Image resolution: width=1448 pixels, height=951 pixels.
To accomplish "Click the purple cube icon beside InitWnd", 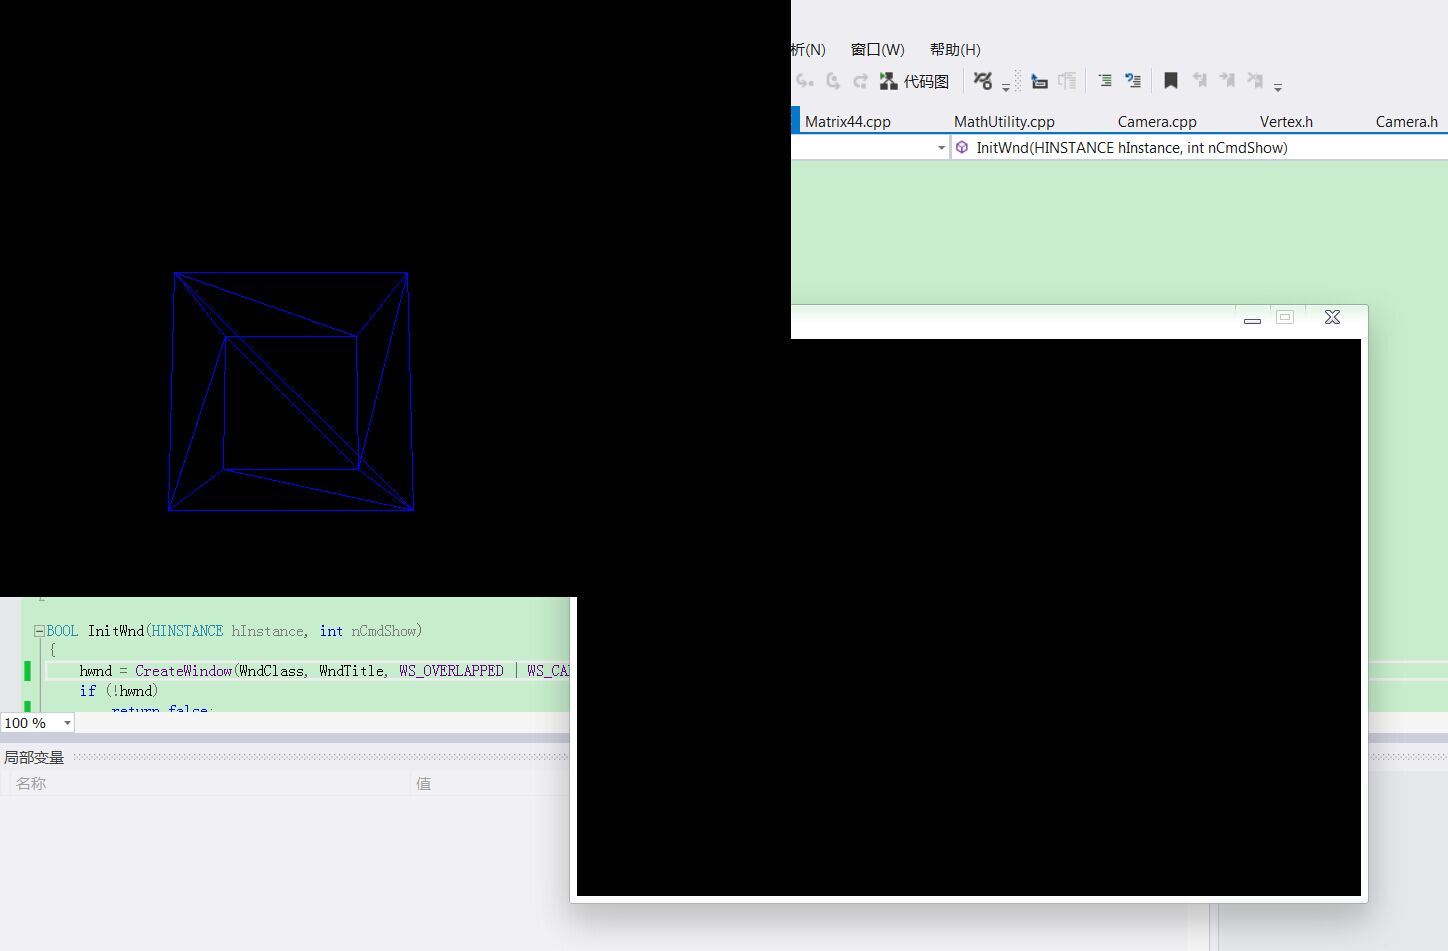I will tap(962, 147).
